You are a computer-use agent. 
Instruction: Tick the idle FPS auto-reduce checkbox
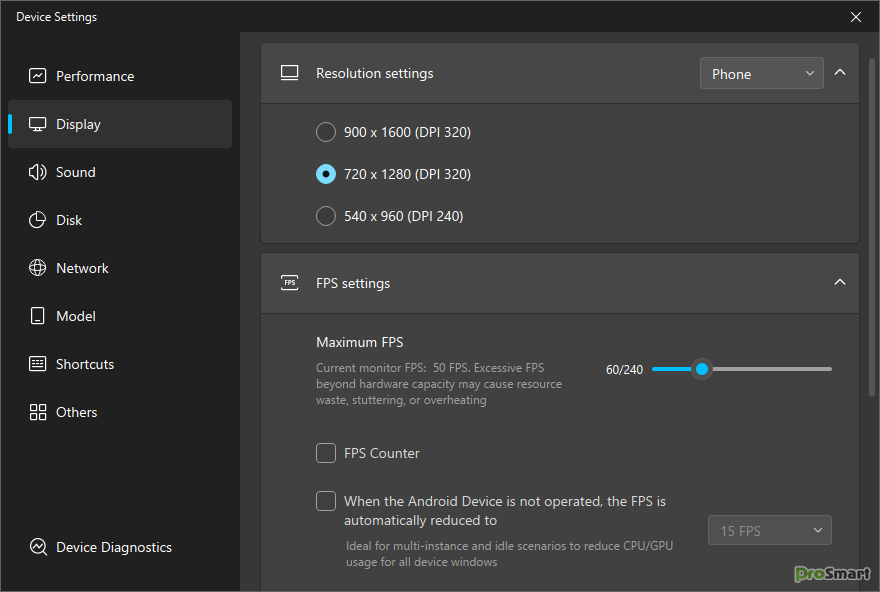(x=326, y=501)
